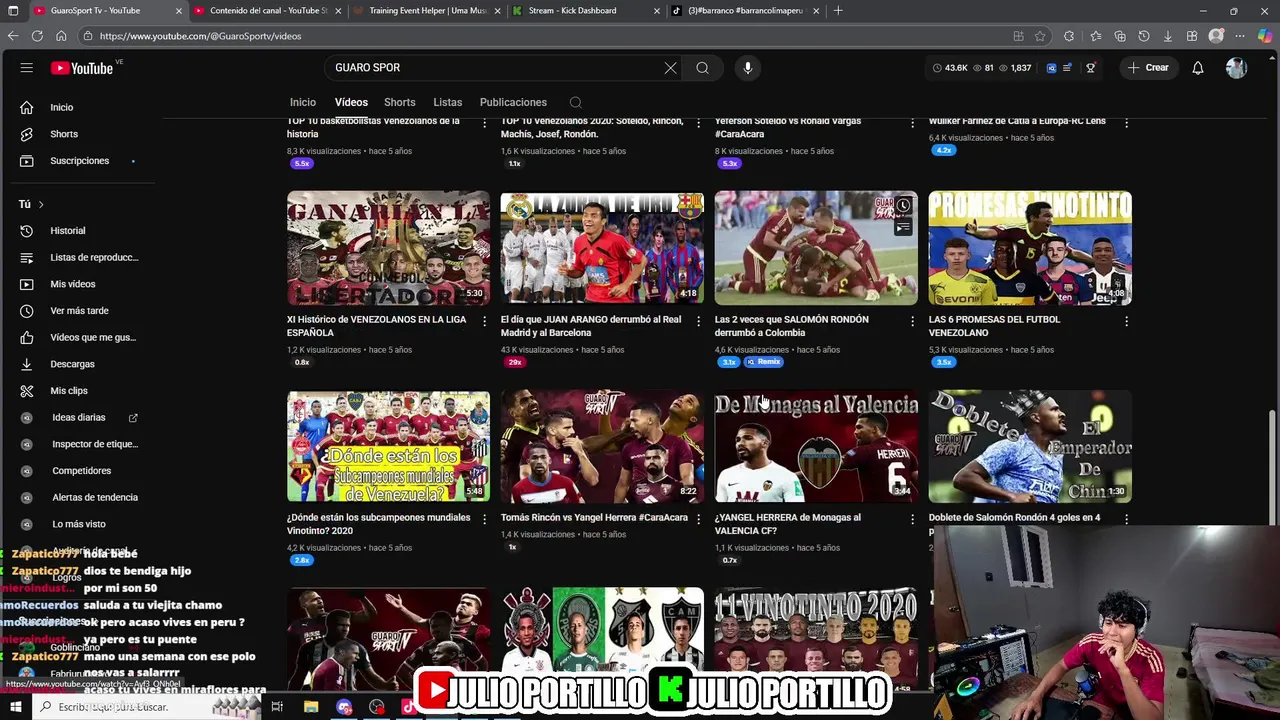
Task: Open the XI Histórico LIBERTADORES thumbnail
Action: 388,248
